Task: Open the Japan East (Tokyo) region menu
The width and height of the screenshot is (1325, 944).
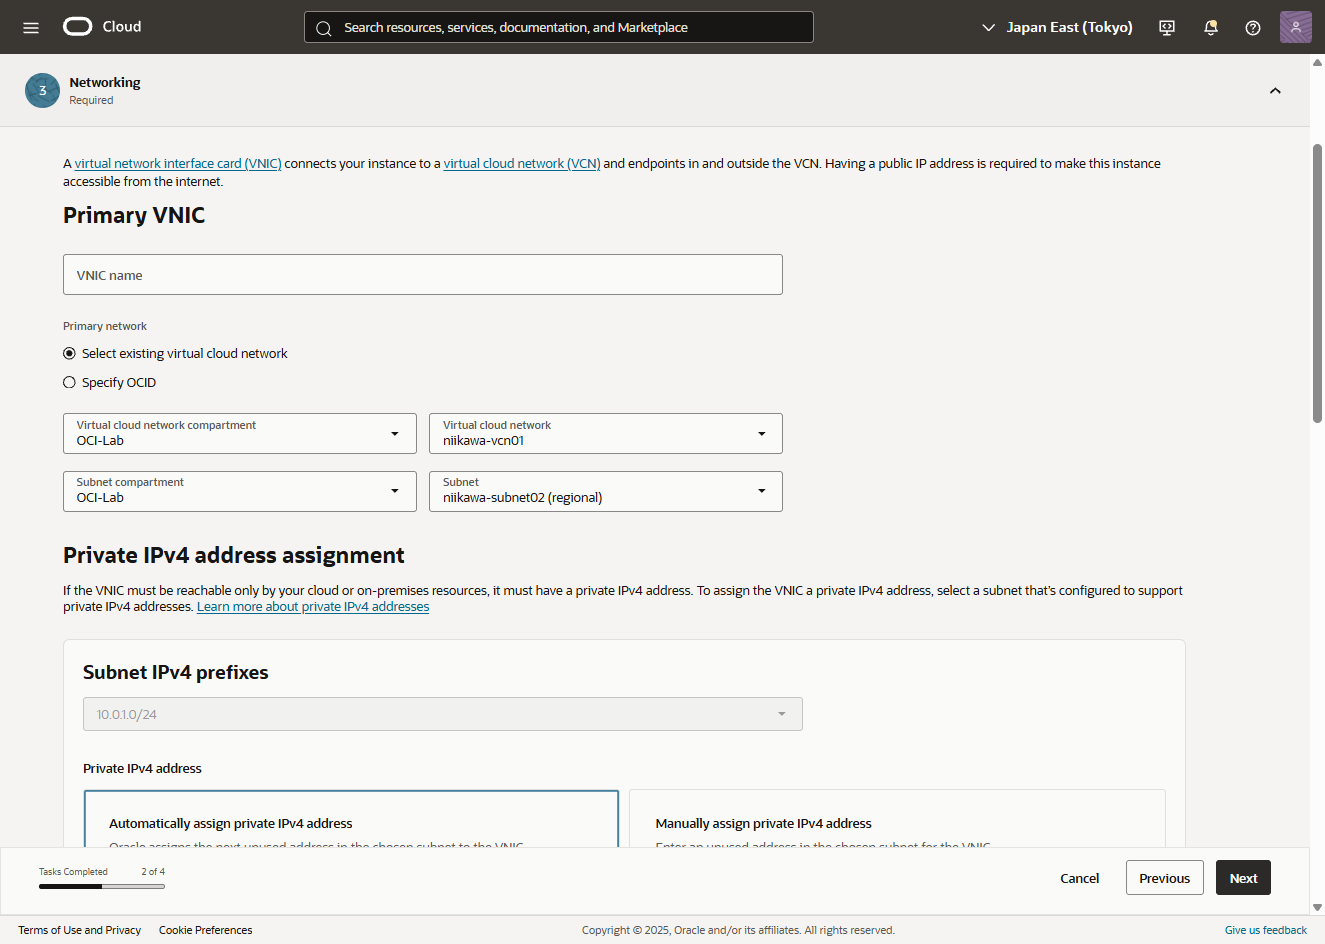Action: click(1057, 28)
